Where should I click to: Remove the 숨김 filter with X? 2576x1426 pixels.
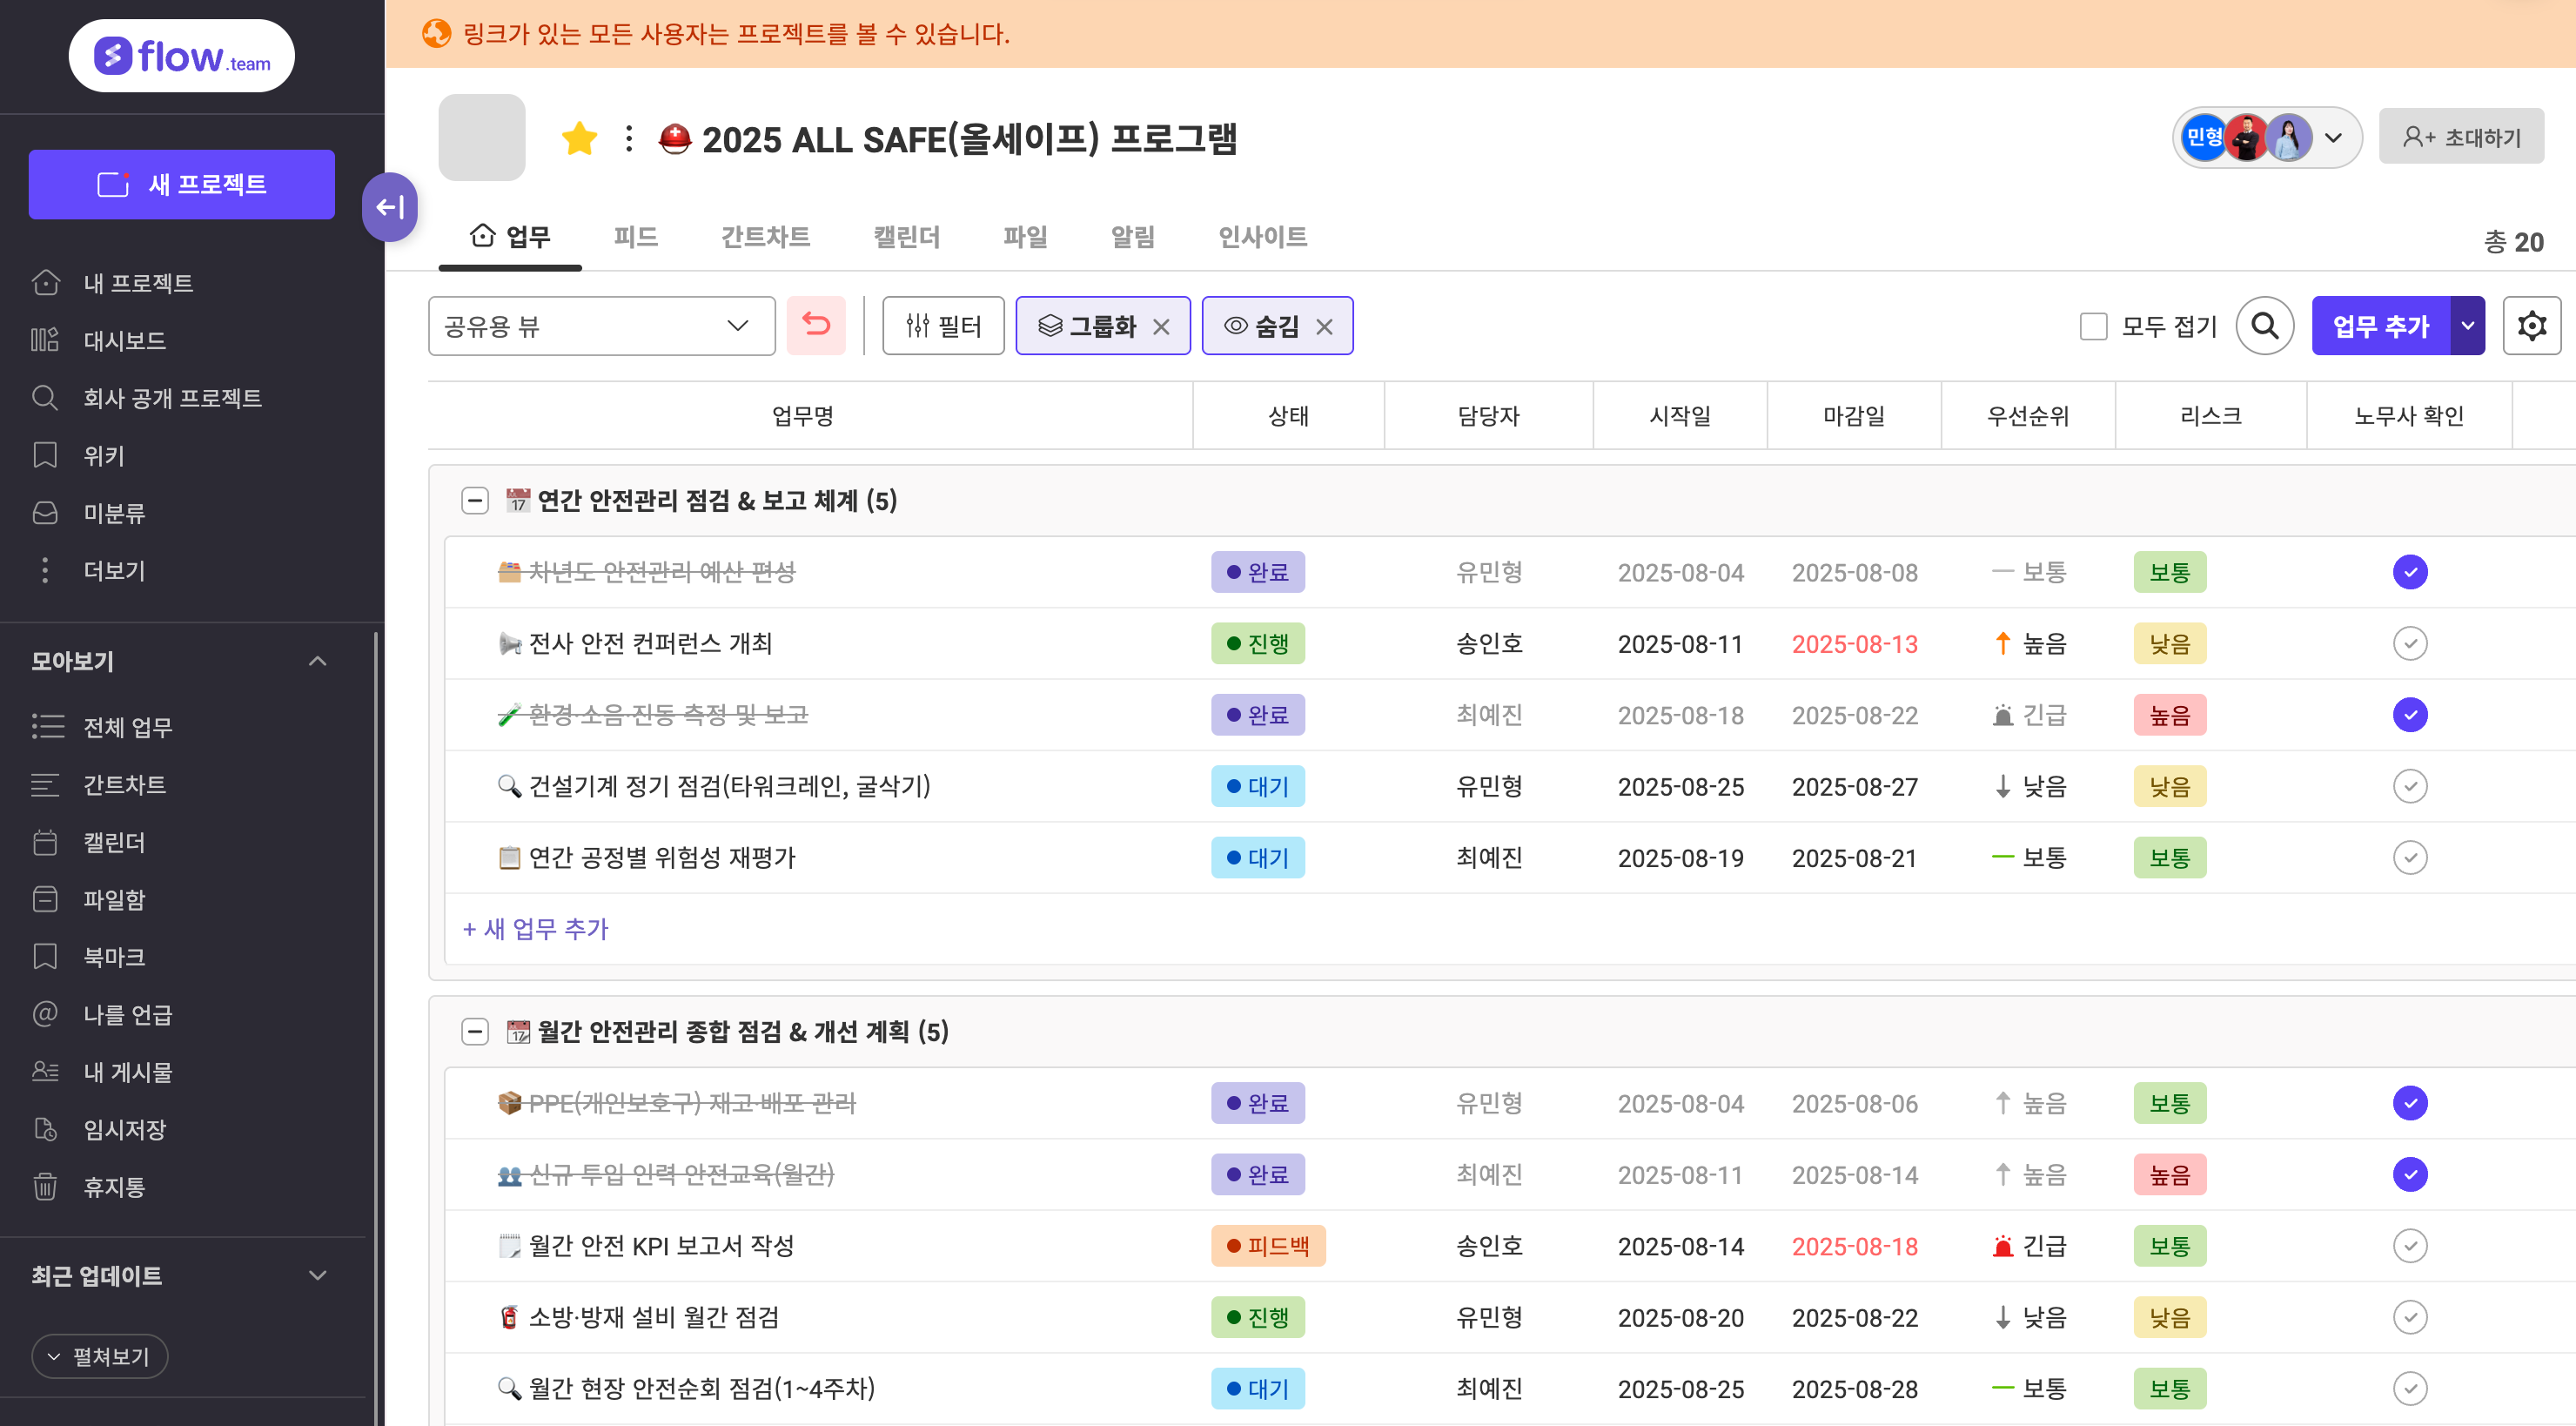pos(1324,327)
